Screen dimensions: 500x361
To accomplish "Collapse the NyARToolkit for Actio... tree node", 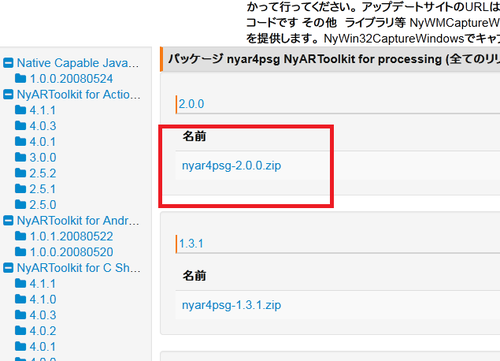I will click(8, 94).
